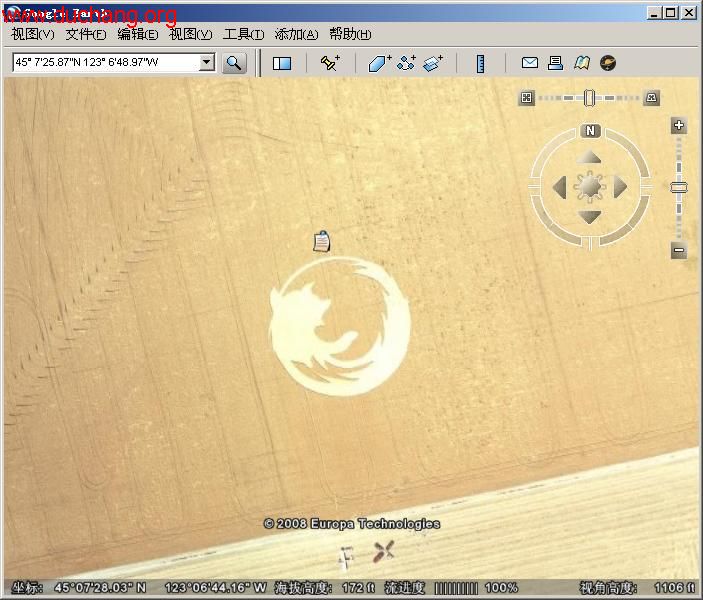Click the 123°06'44.16" W coordinate status

coord(216,587)
